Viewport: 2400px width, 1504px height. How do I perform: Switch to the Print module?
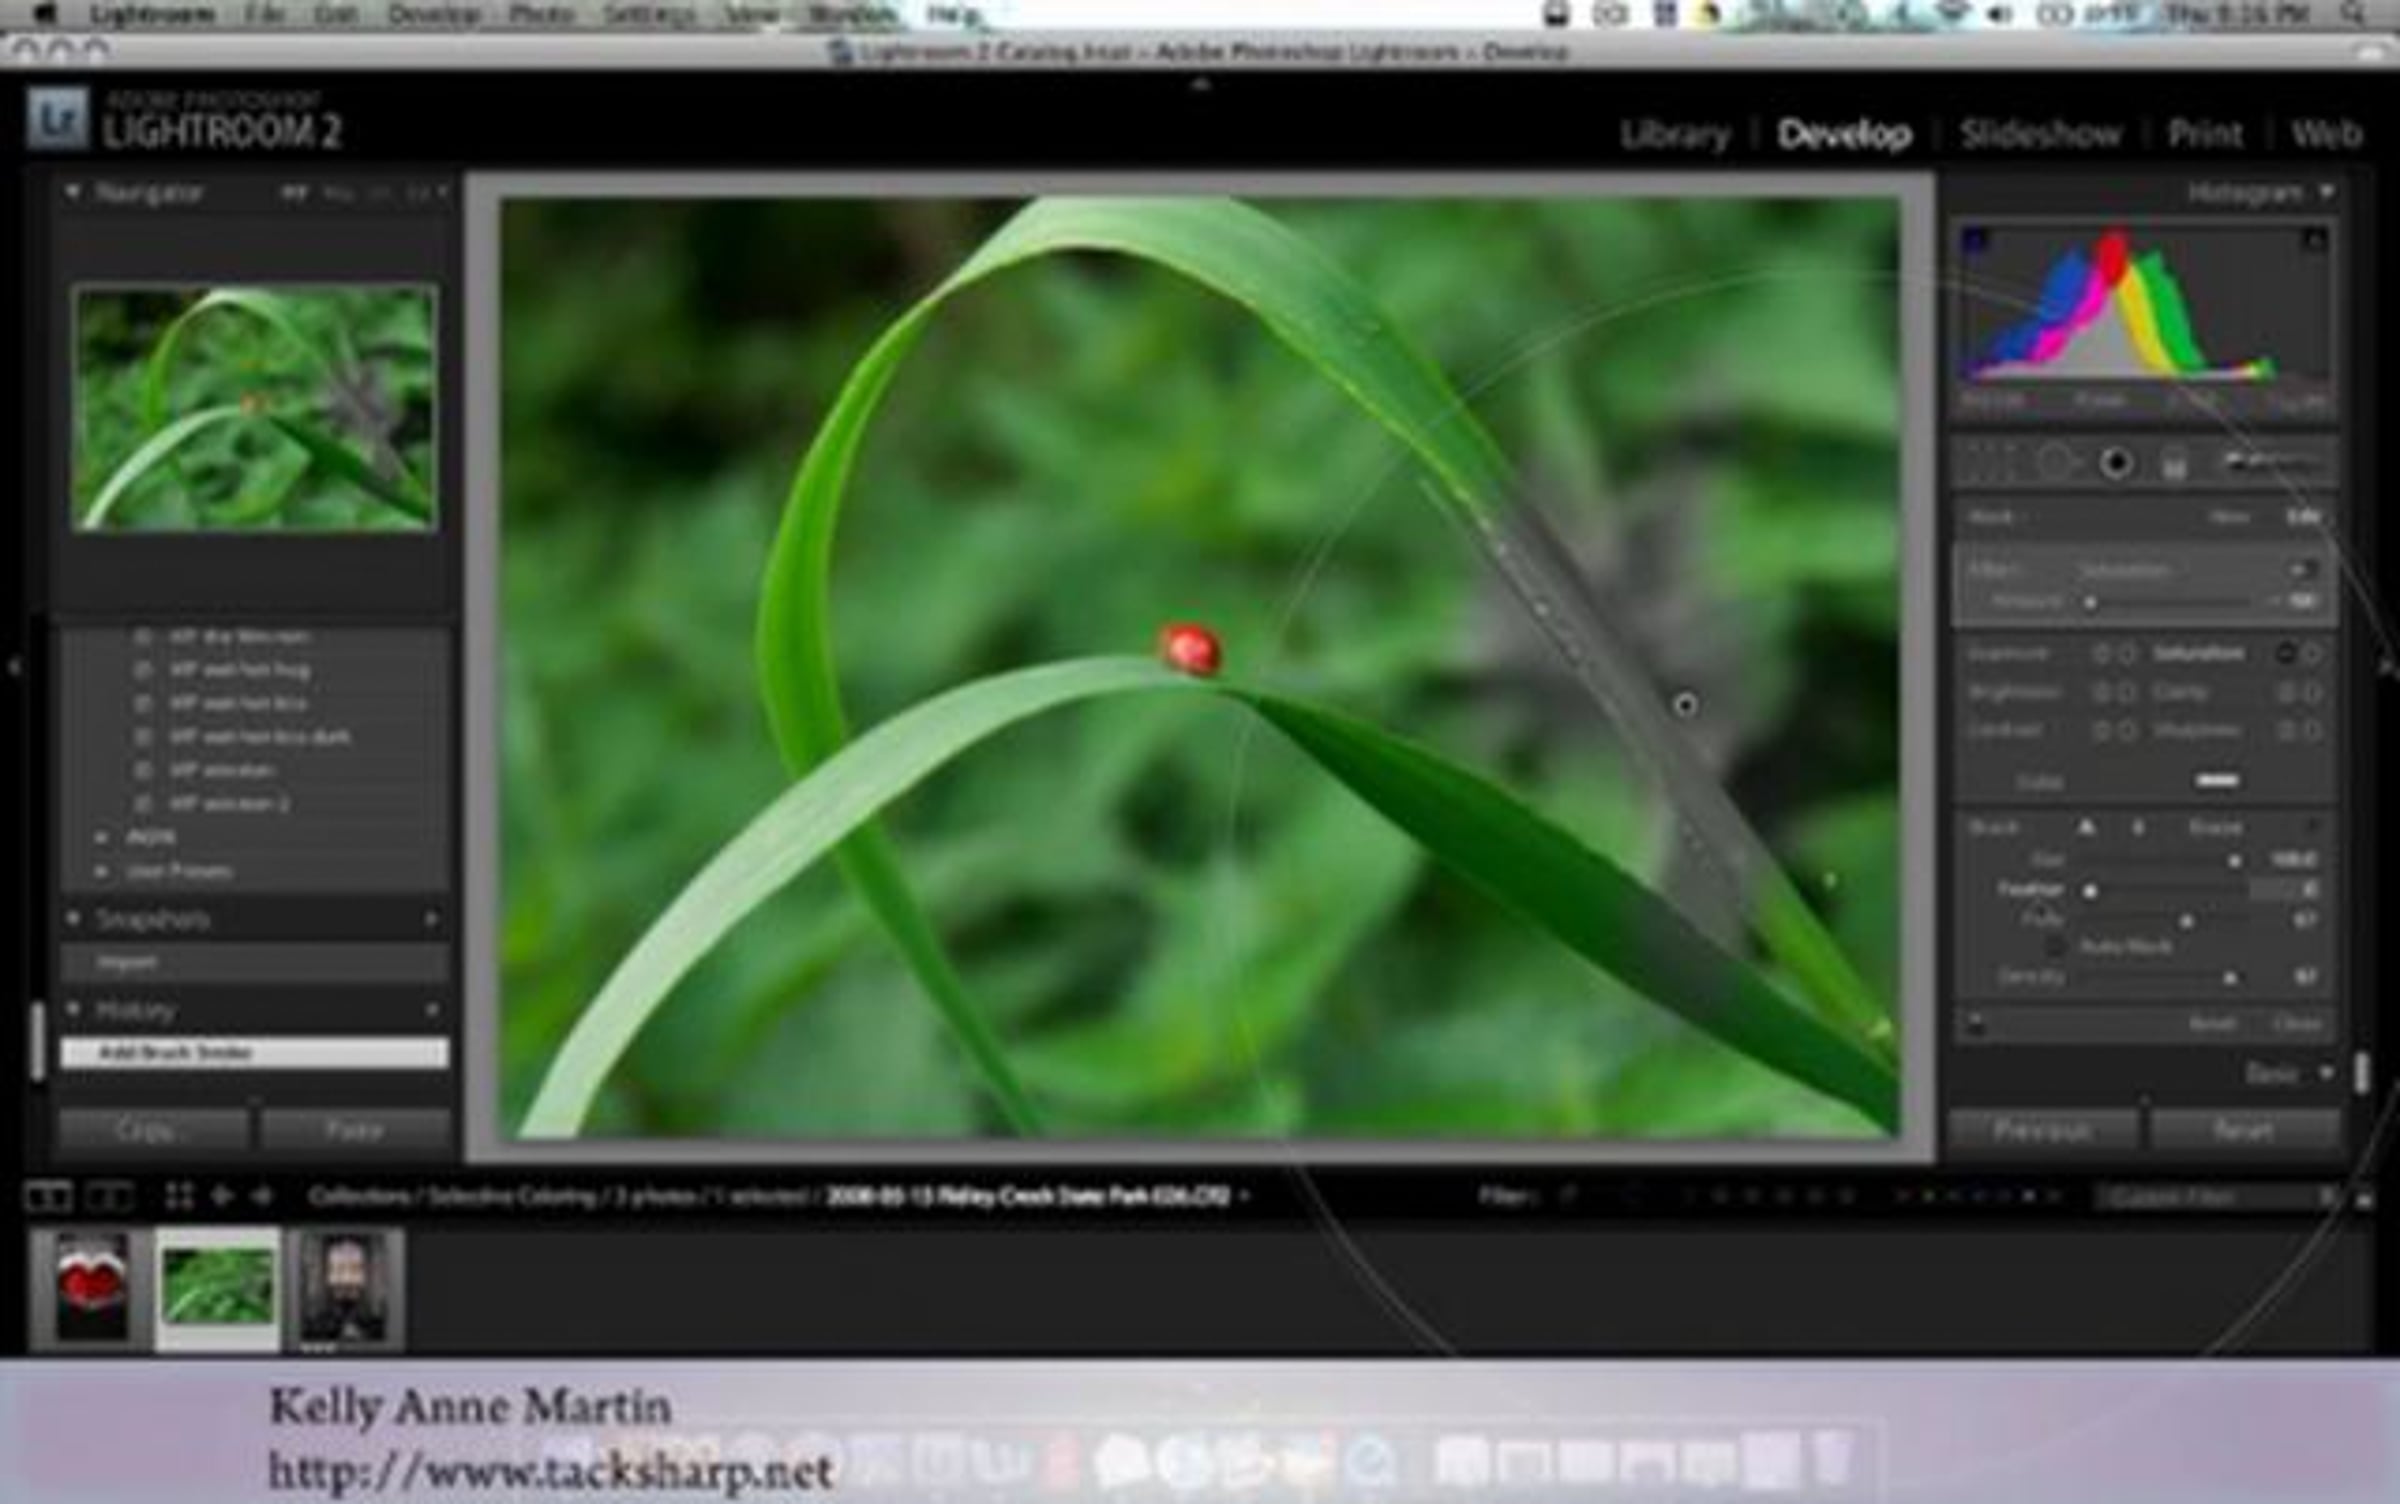pyautogui.click(x=2205, y=134)
